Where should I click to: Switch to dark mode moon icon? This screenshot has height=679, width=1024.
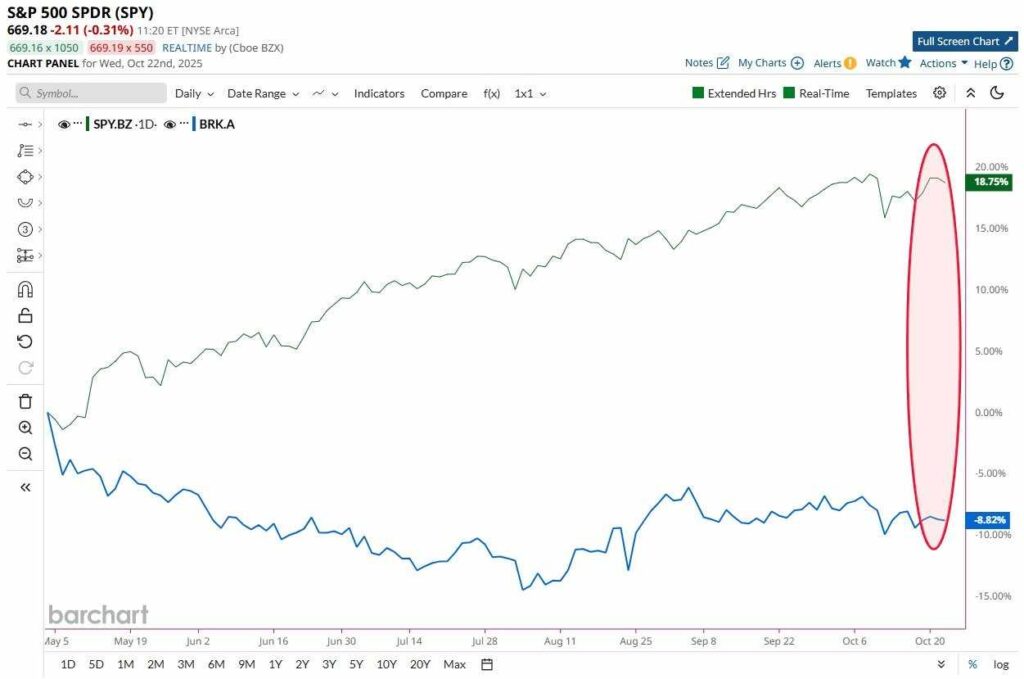[x=997, y=93]
